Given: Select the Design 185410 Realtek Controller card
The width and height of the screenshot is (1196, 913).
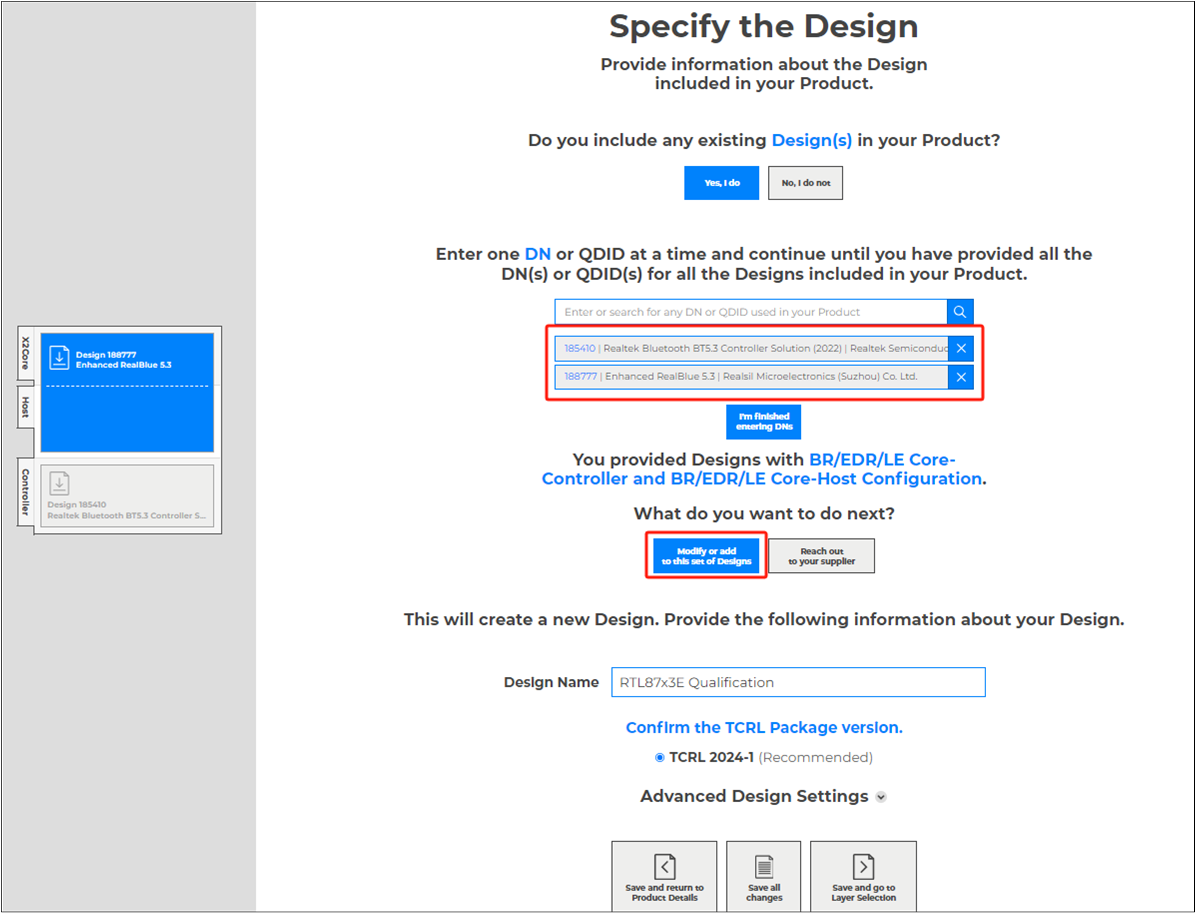Looking at the screenshot, I should point(127,497).
